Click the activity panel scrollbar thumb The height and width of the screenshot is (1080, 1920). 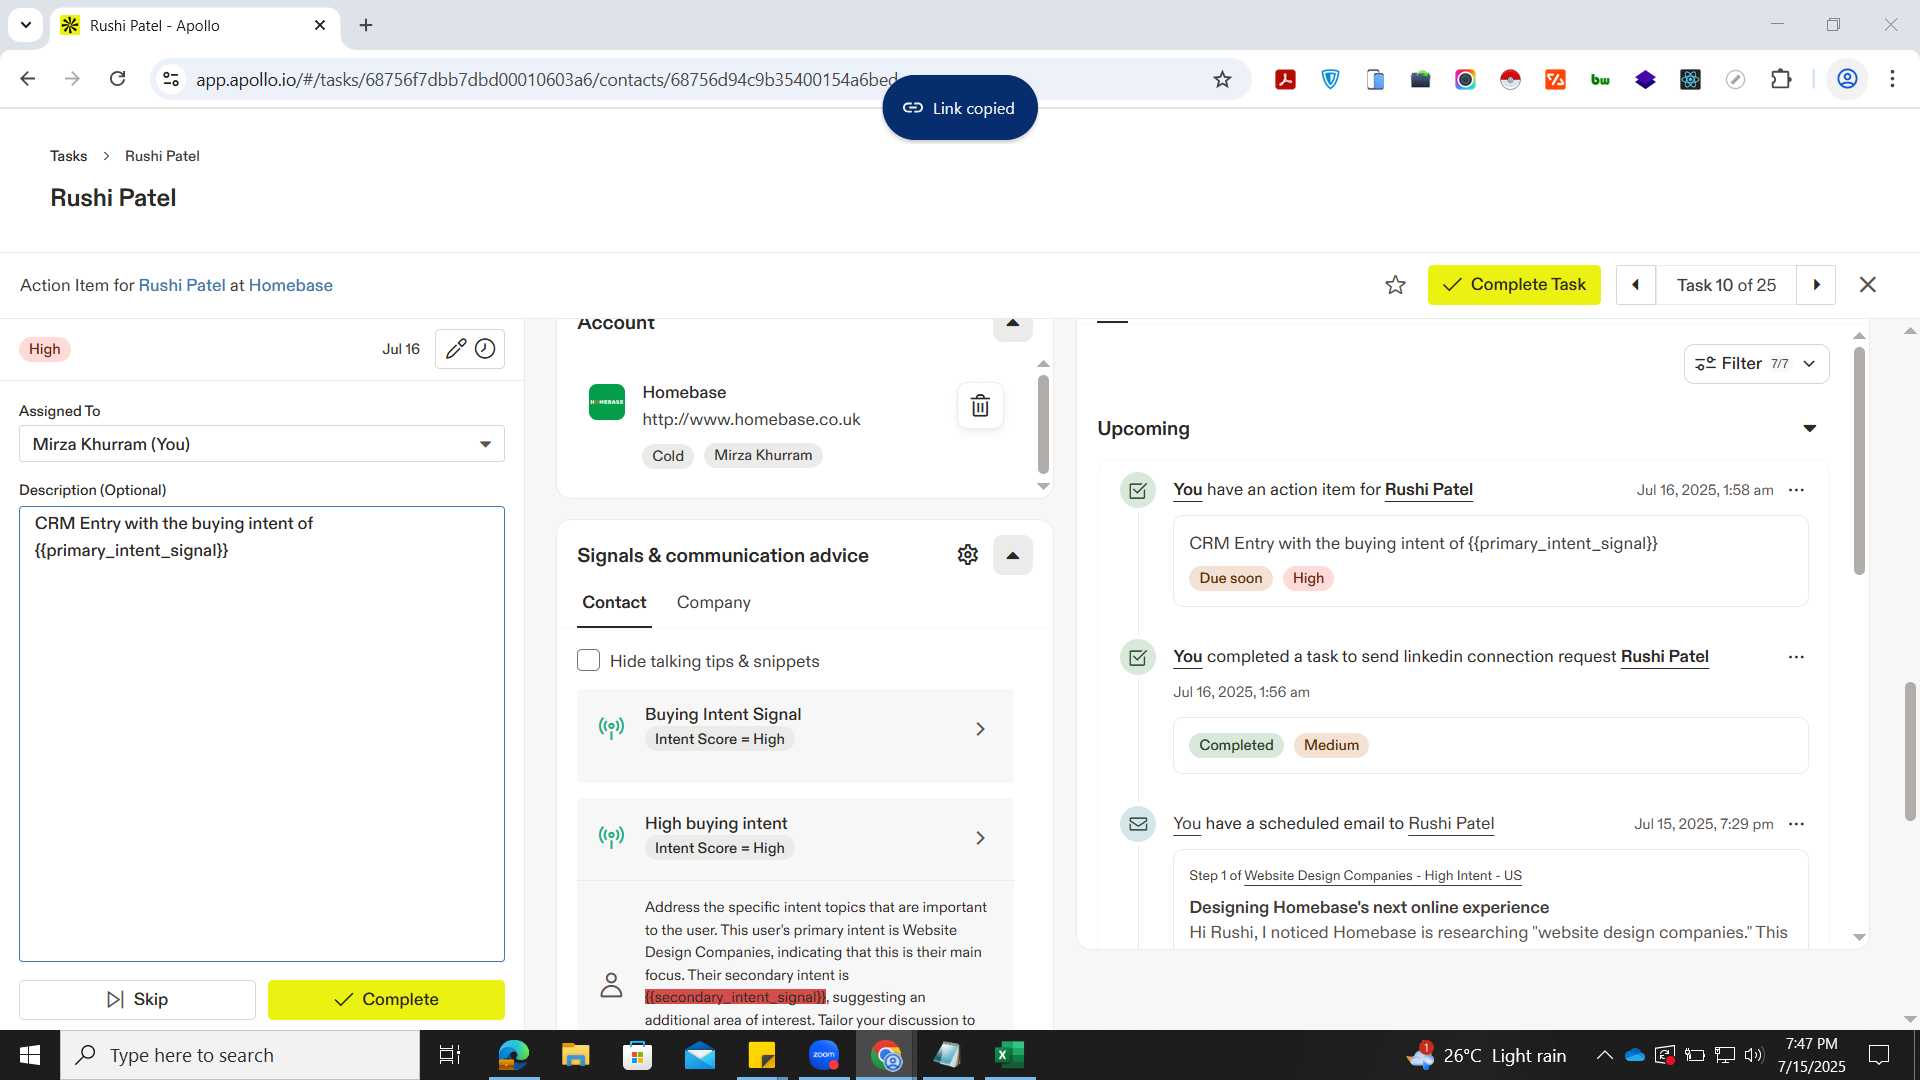pos(1859,460)
